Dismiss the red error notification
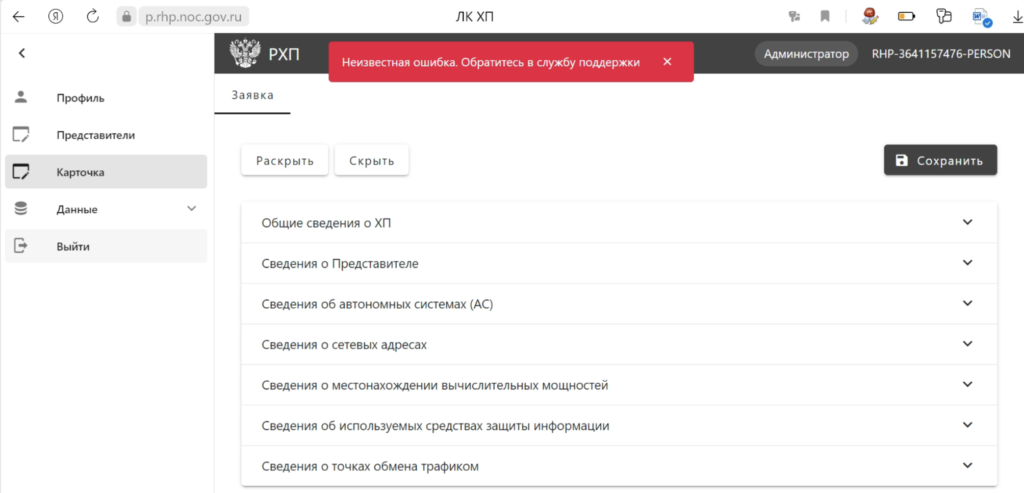Viewport: 1024px width, 493px height. (667, 62)
